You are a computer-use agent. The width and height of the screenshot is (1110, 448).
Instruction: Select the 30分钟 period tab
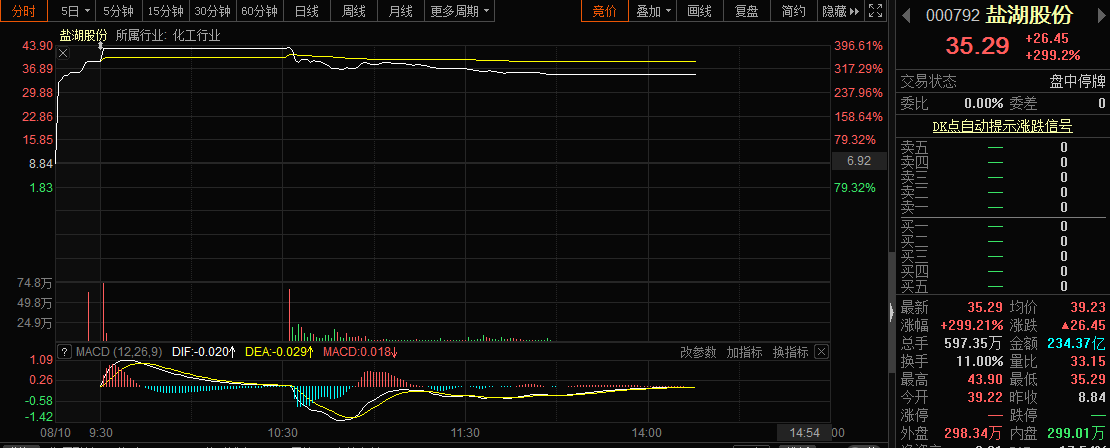pos(212,11)
